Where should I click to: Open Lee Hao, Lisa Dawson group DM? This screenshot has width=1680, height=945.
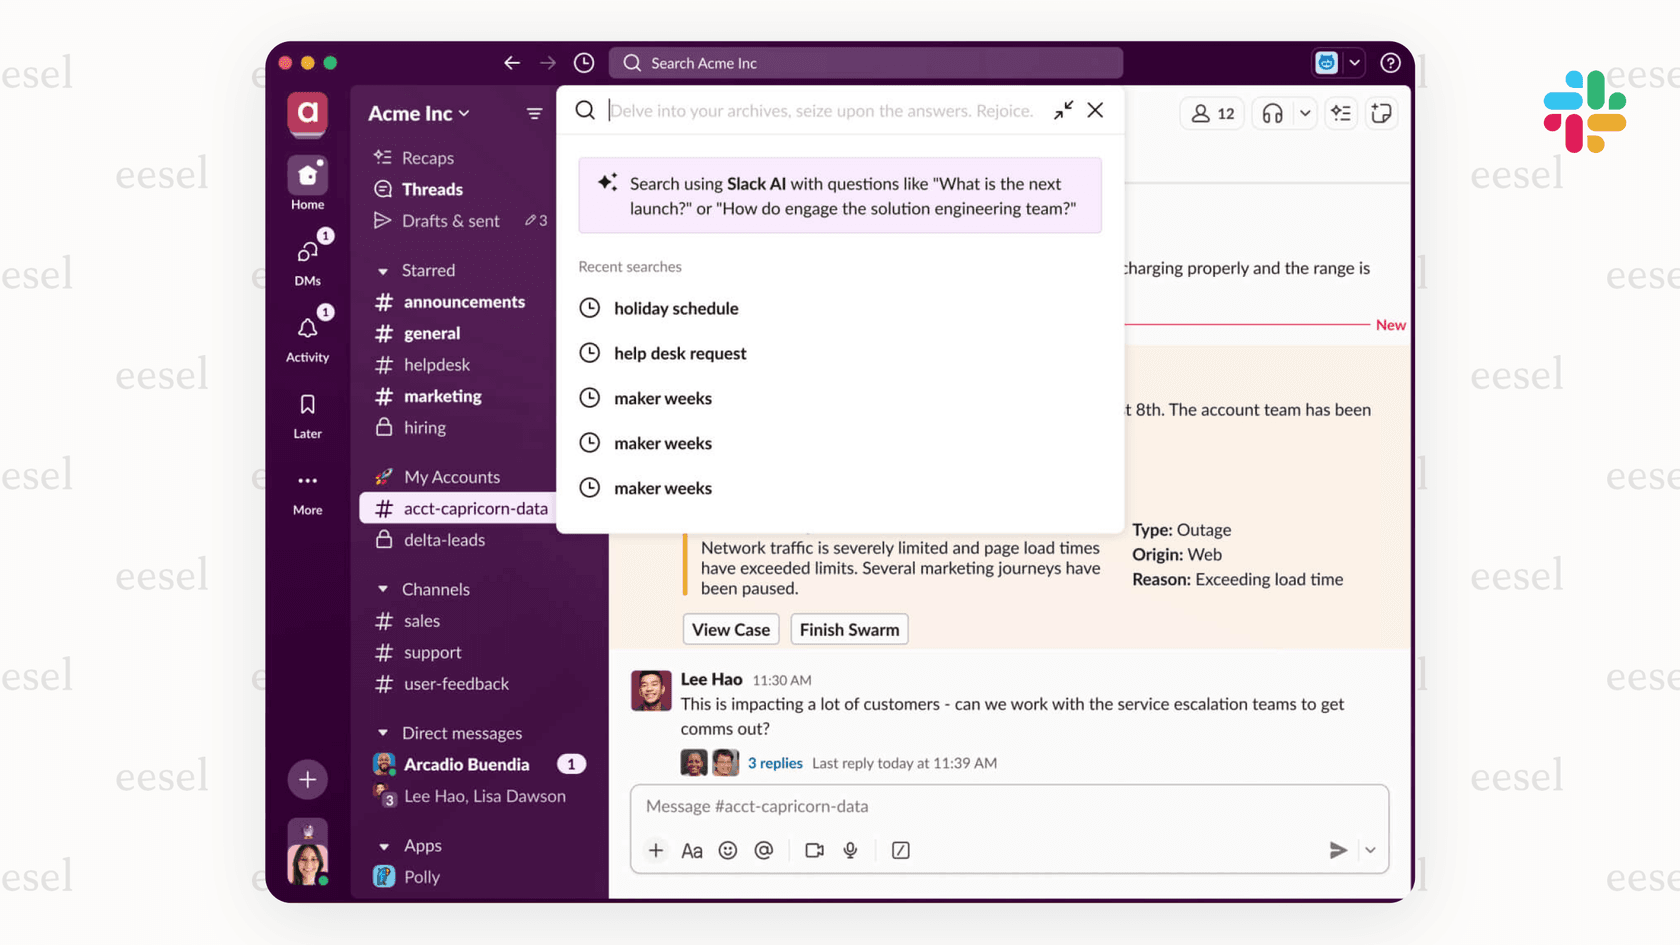point(469,796)
